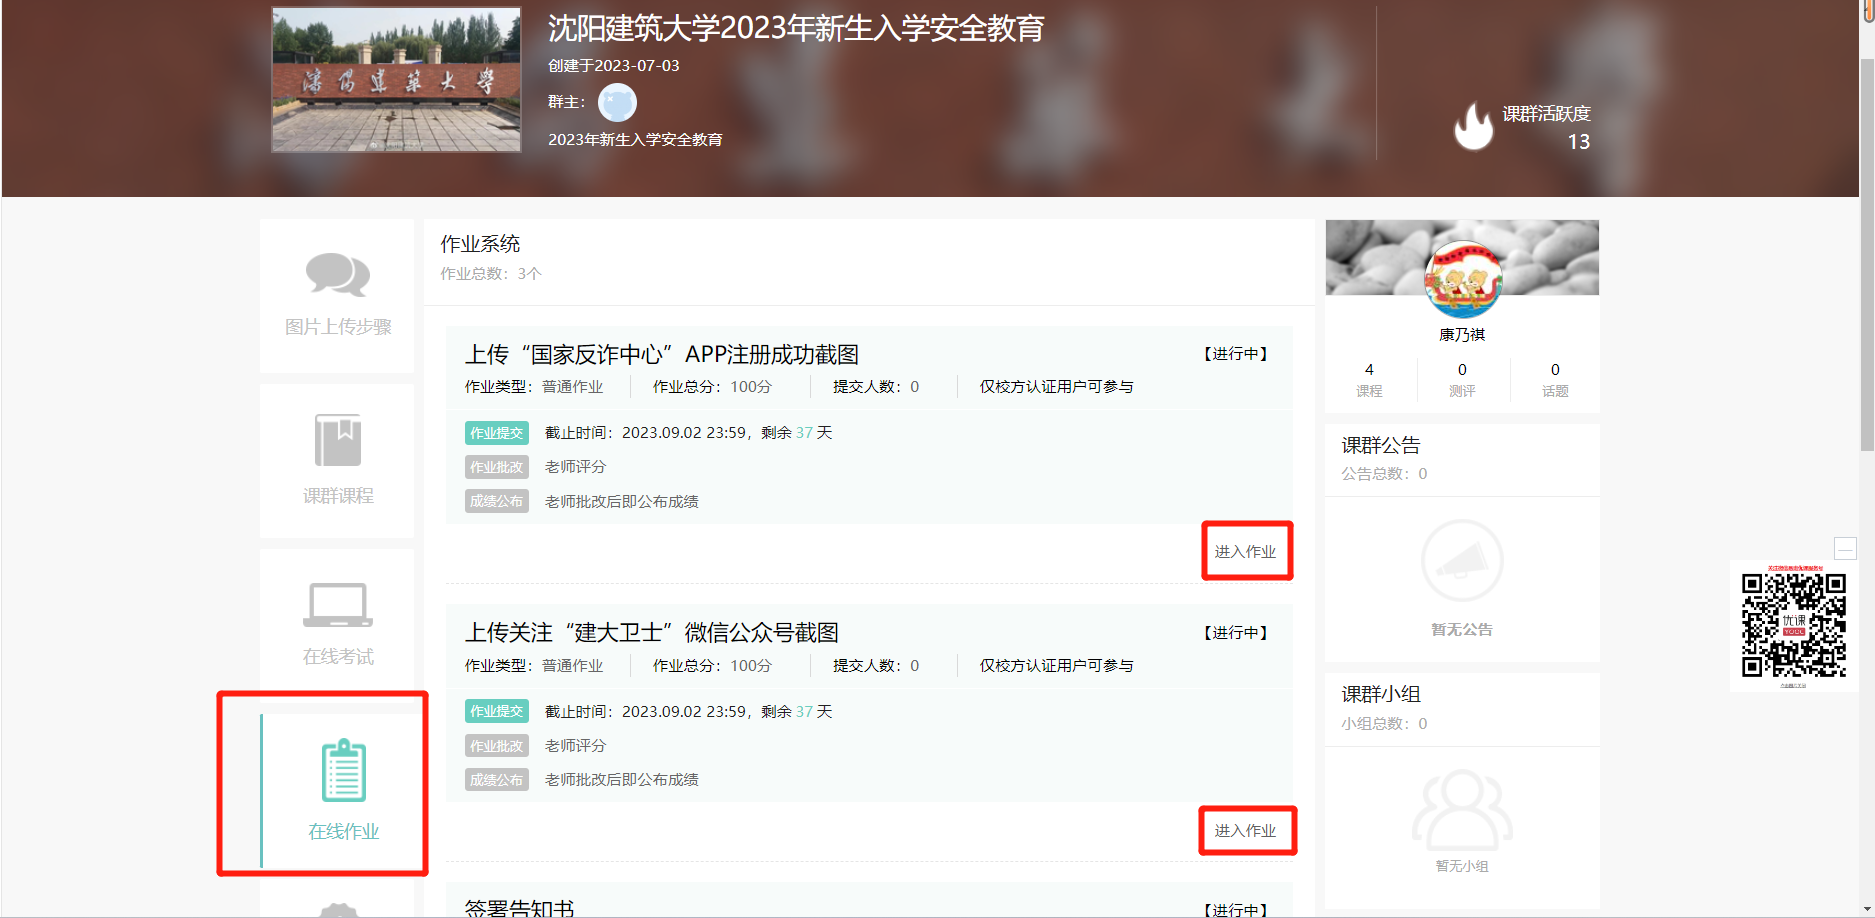Click the university gate thumbnail image
Screen dimensions: 1875x918
(397, 80)
